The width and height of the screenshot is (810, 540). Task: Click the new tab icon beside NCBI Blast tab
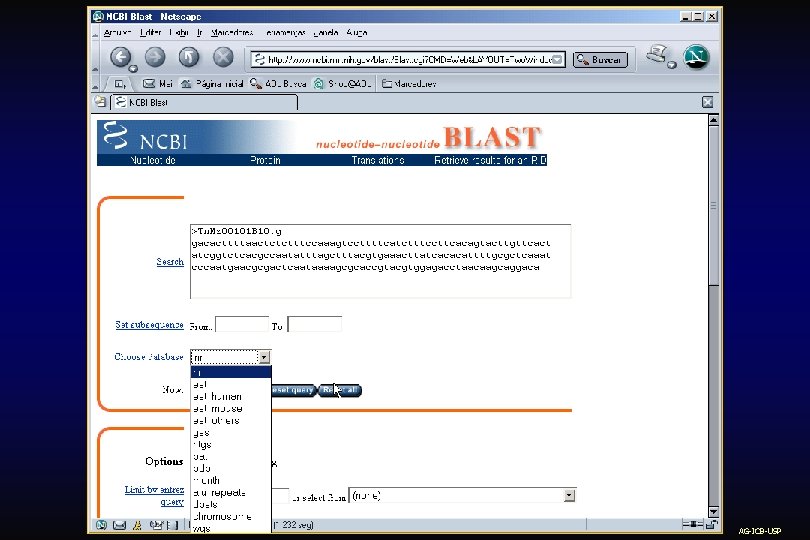pos(100,102)
